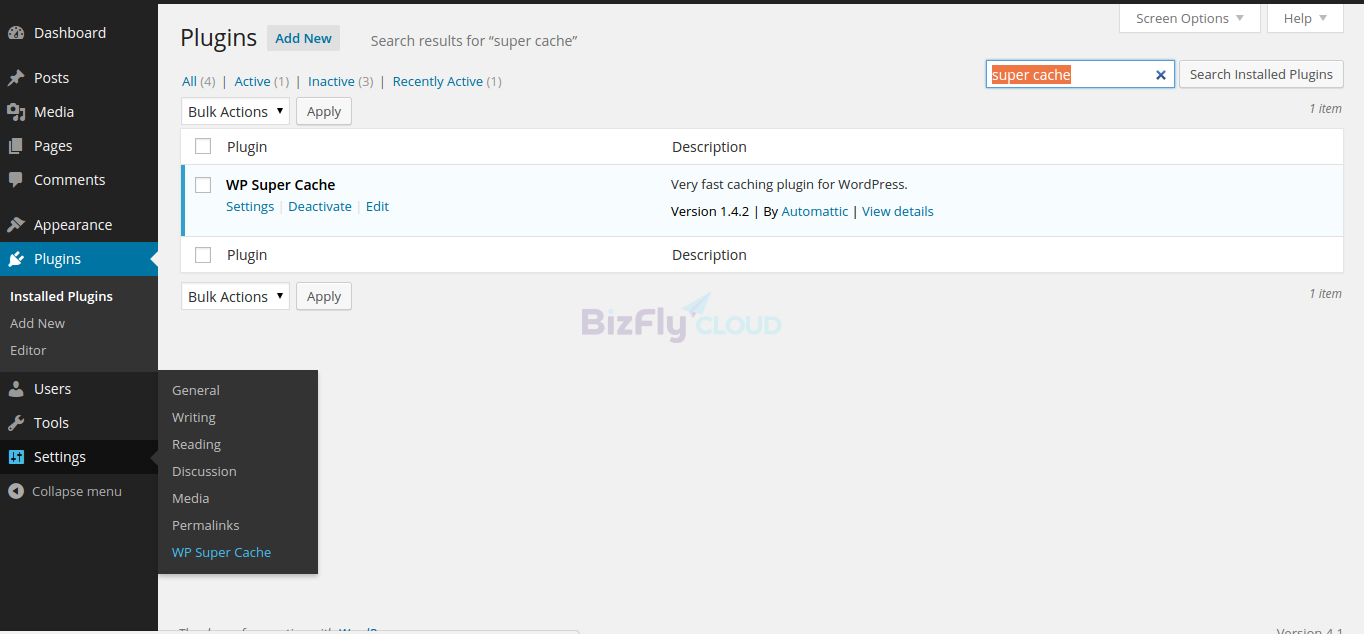Select Installed Plugins in the submenu
Viewport: 1364px width, 634px height.
[61, 296]
